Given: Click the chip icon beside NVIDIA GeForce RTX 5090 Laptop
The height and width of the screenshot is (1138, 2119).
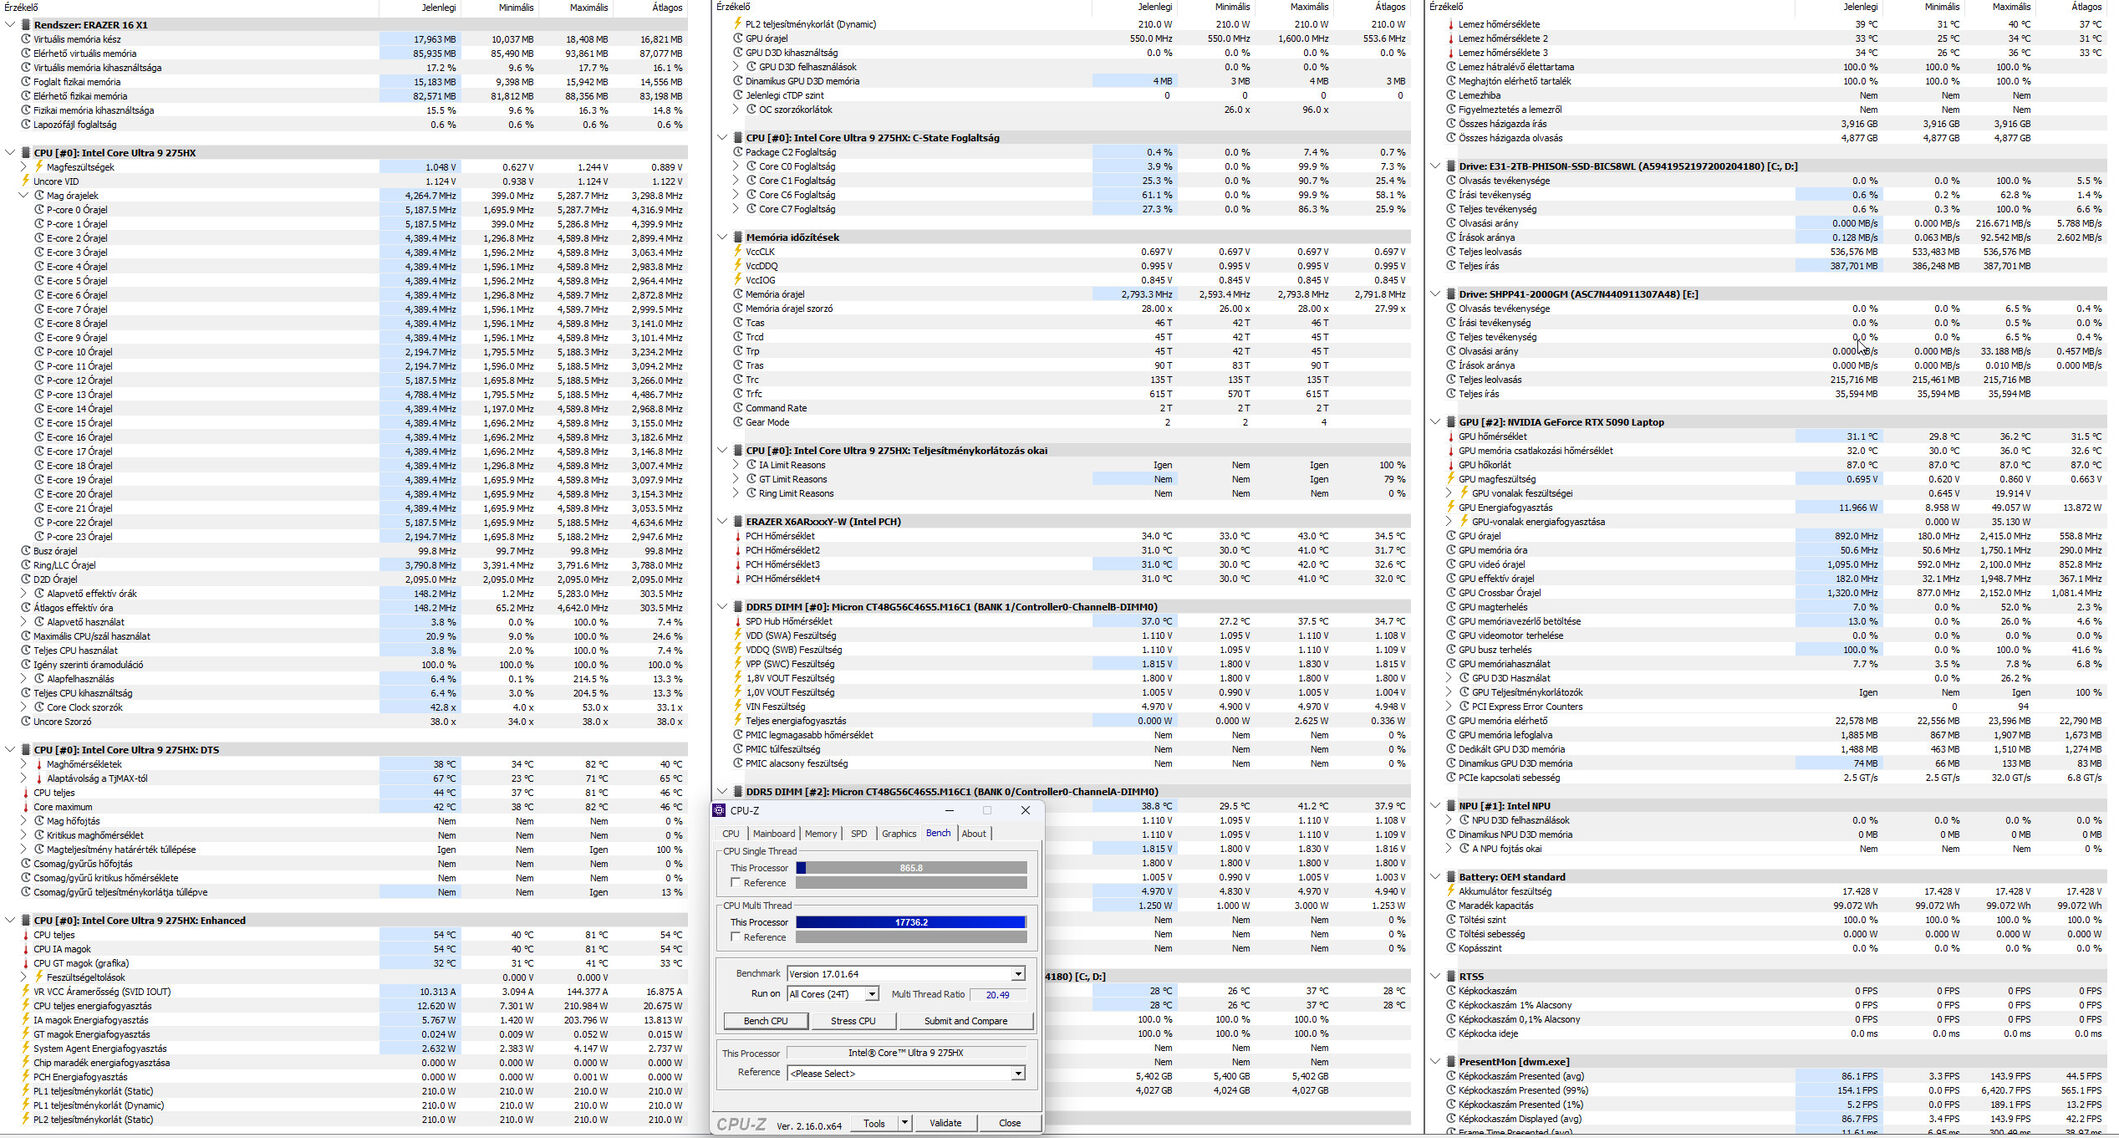Looking at the screenshot, I should [x=1450, y=422].
